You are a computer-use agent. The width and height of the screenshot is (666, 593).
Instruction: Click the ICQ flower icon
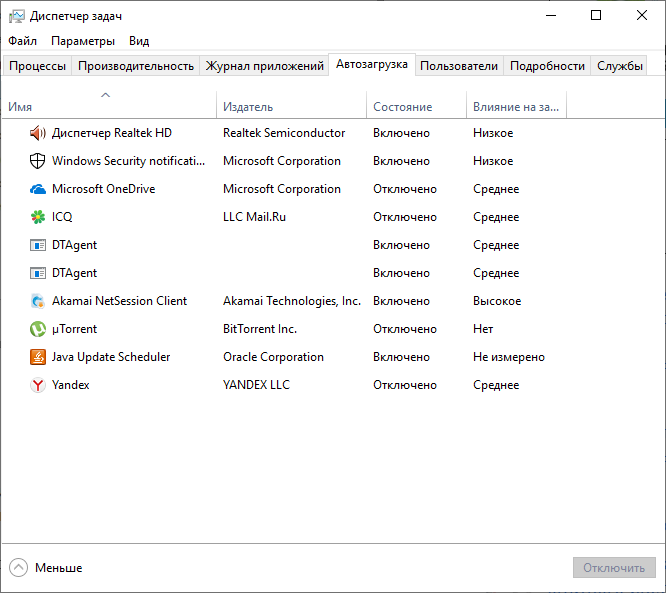(x=38, y=217)
